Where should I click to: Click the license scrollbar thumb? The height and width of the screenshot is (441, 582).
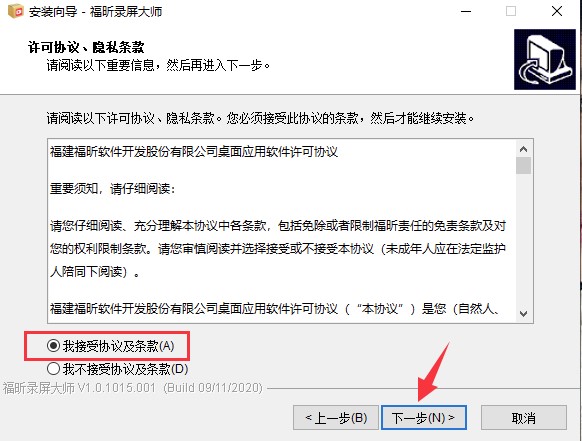coord(523,166)
